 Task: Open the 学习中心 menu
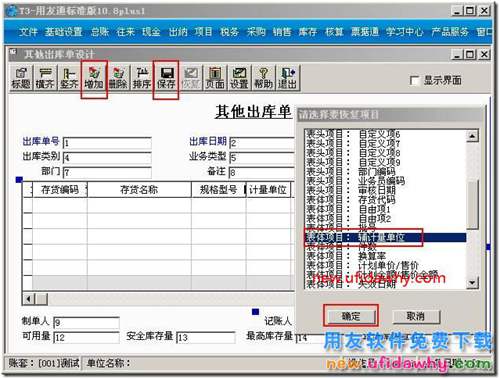coord(405,32)
